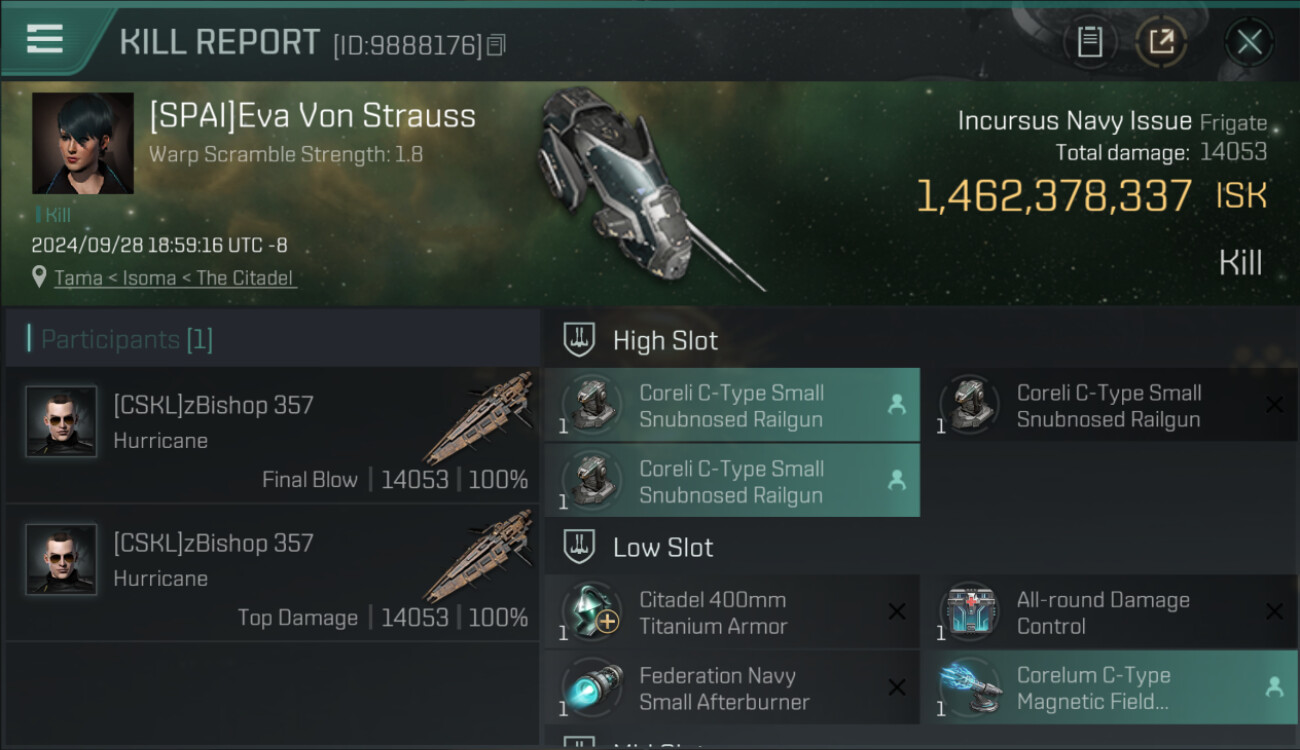Close the Kill Report window
The width and height of the screenshot is (1300, 750).
click(x=1249, y=42)
